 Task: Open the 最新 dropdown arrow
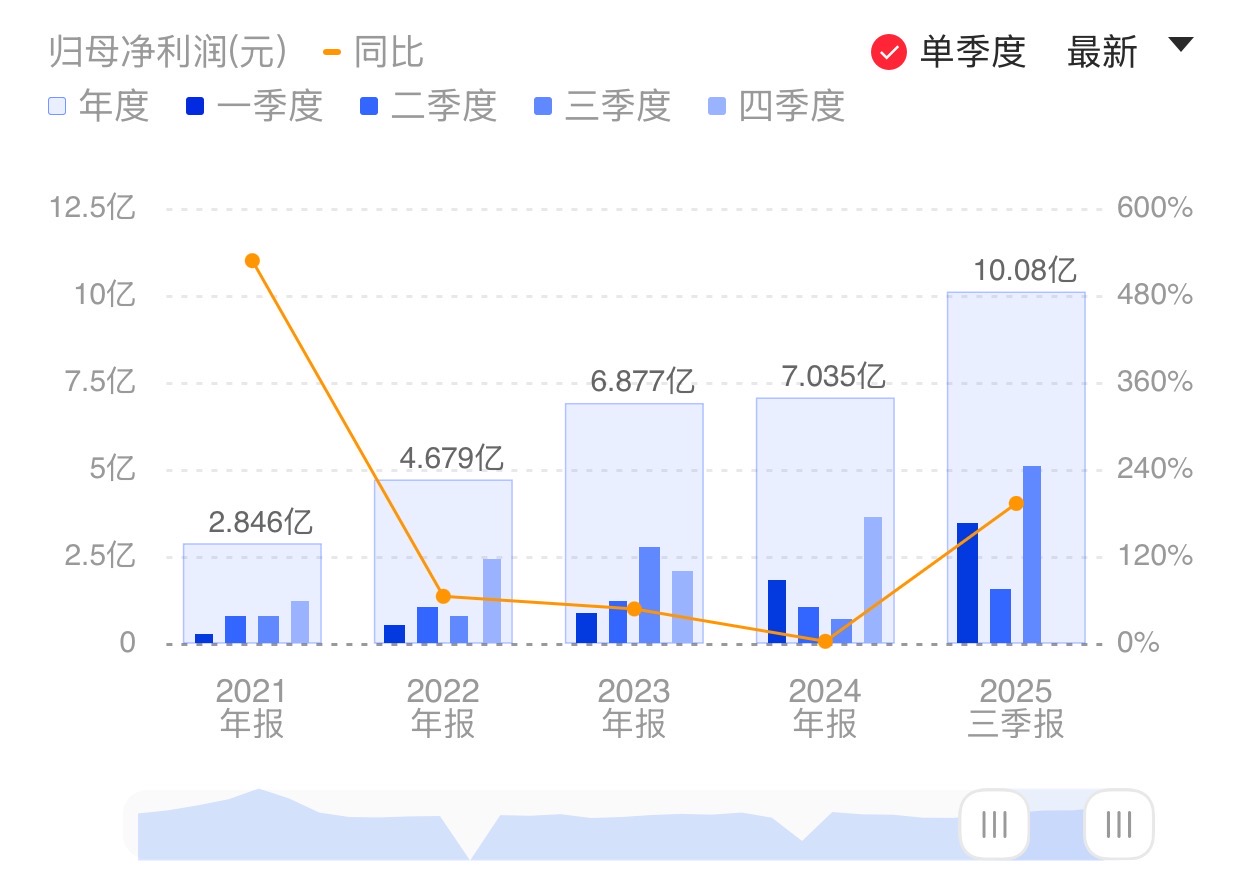(1181, 45)
